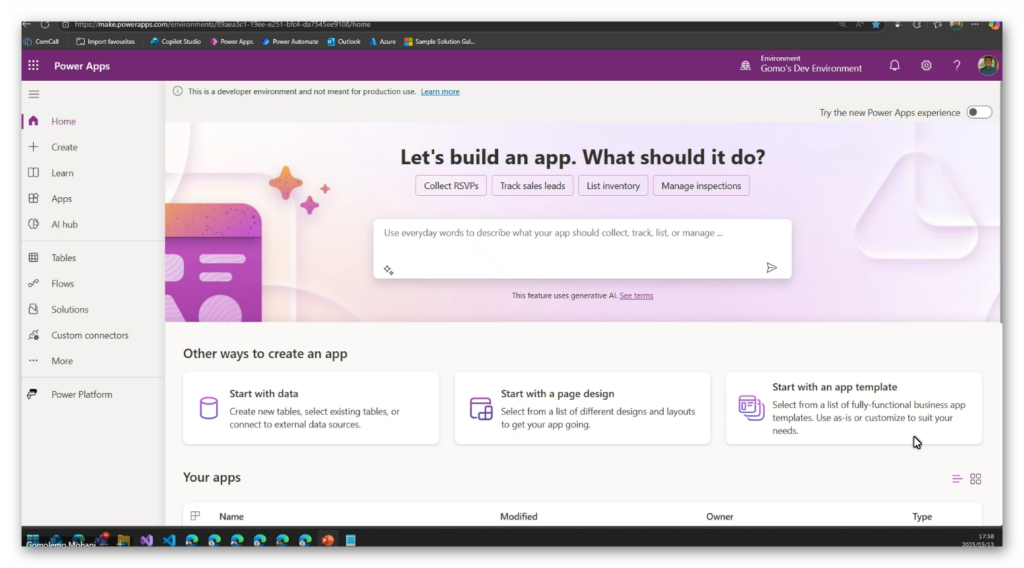Open File Explorer from the taskbar
1024x568 pixels.
click(123, 540)
